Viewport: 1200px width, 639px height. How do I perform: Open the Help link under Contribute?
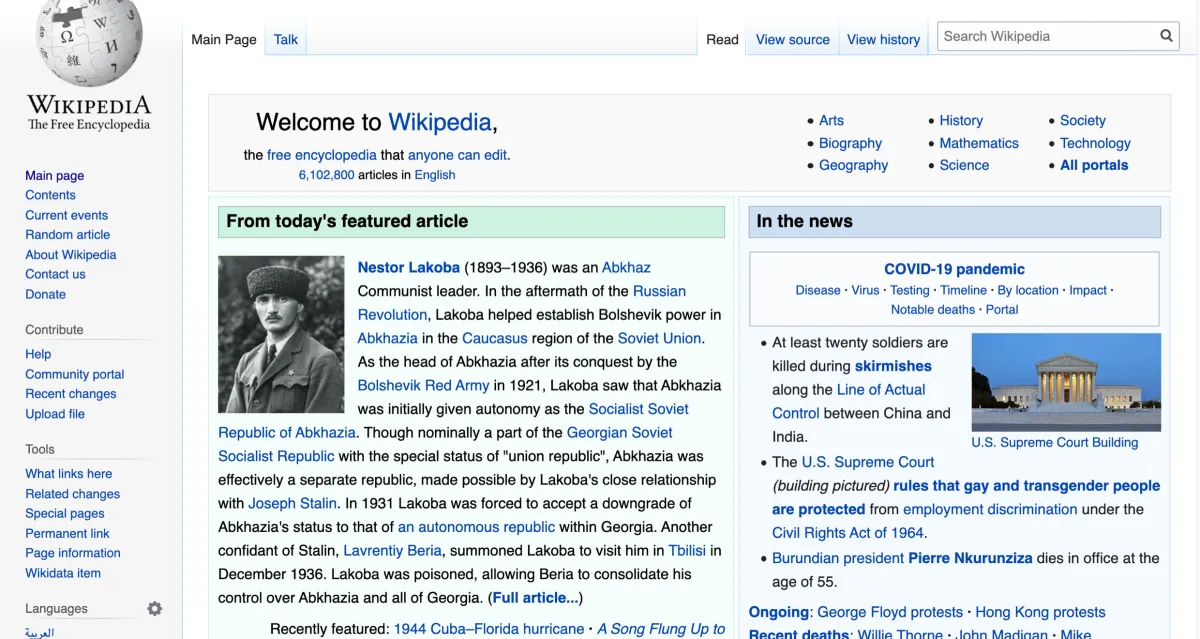[x=38, y=354]
